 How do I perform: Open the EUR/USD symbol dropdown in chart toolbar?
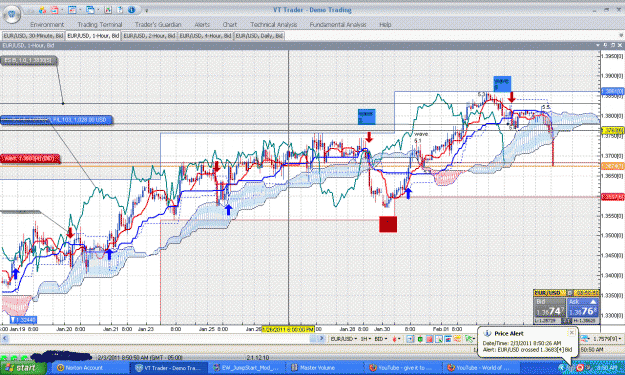coord(343,339)
